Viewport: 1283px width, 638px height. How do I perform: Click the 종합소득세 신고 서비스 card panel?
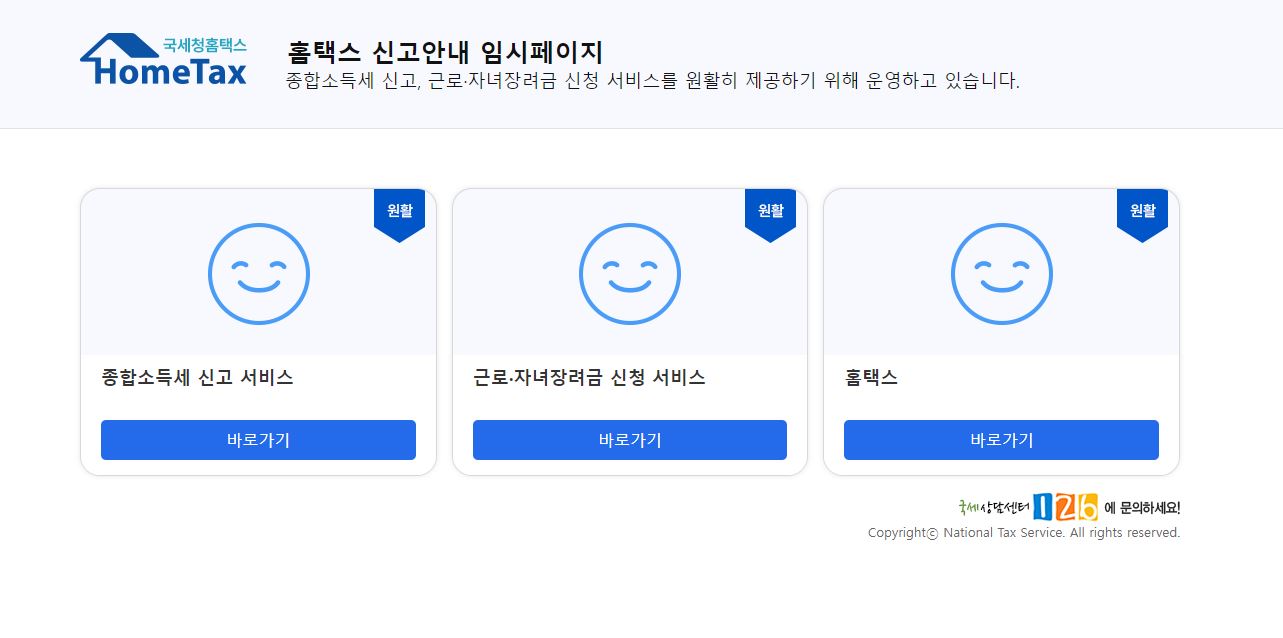[x=258, y=330]
